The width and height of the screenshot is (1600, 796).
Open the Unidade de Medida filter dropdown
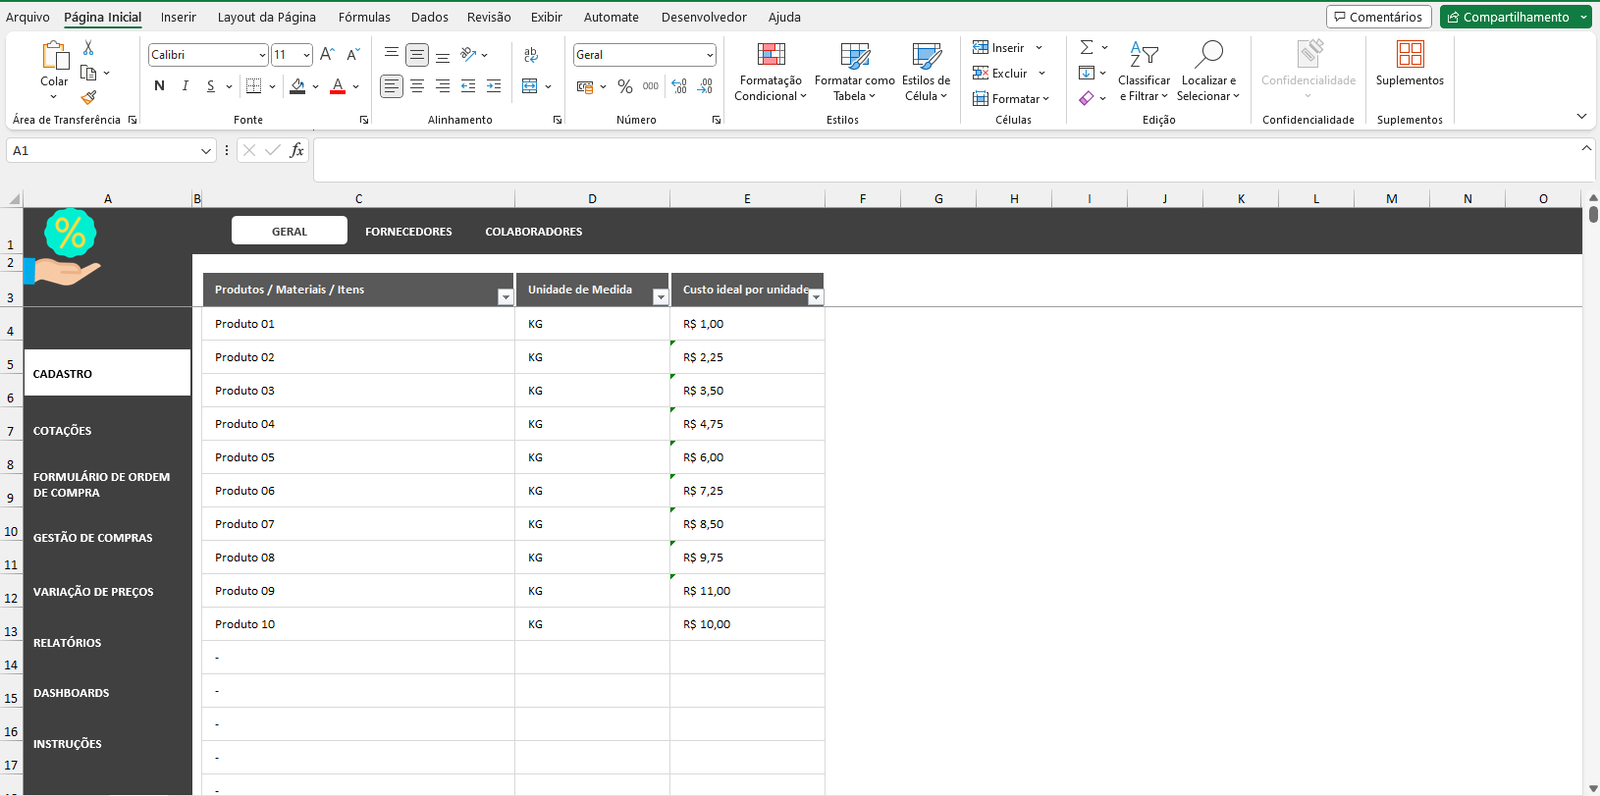point(660,297)
